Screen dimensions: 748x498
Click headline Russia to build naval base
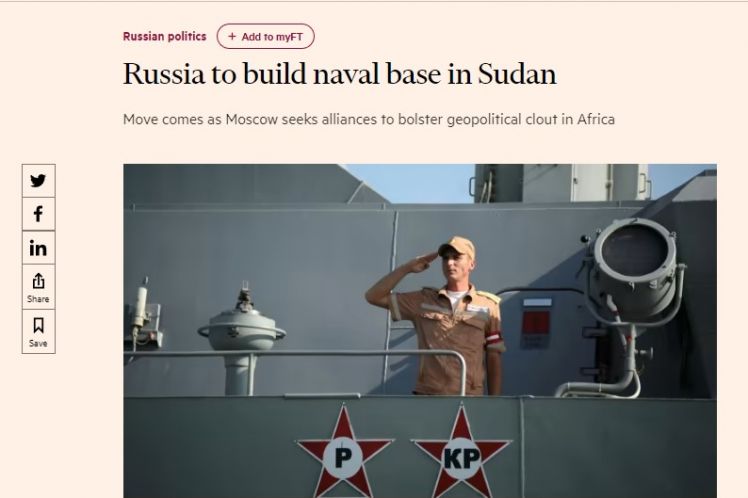coord(339,74)
